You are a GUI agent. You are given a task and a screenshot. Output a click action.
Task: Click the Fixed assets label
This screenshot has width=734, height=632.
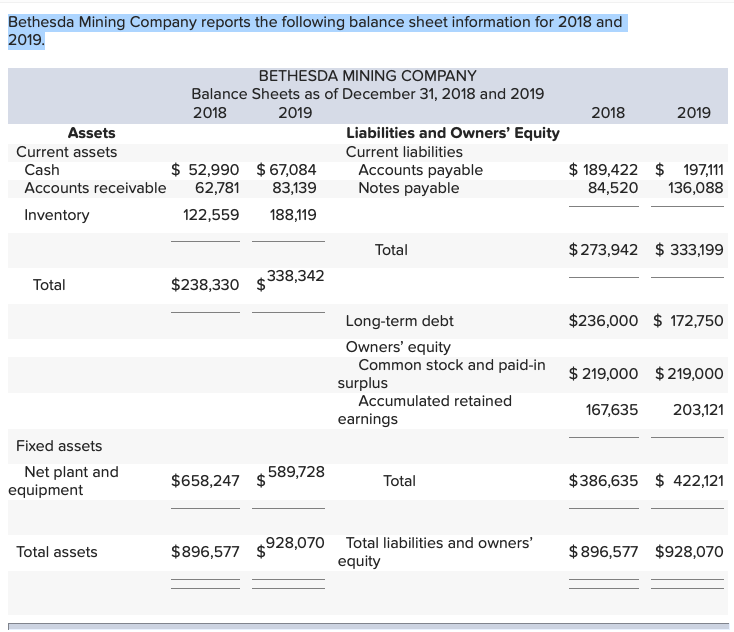(59, 446)
